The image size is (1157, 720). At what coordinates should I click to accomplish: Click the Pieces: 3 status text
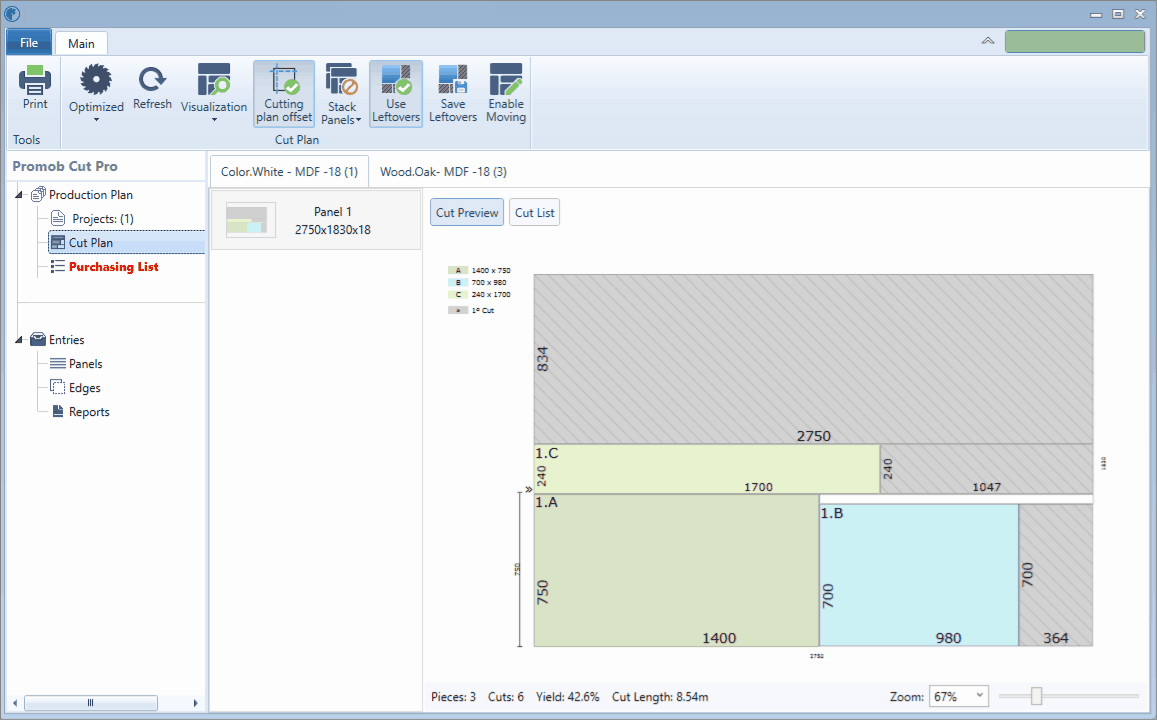(453, 696)
